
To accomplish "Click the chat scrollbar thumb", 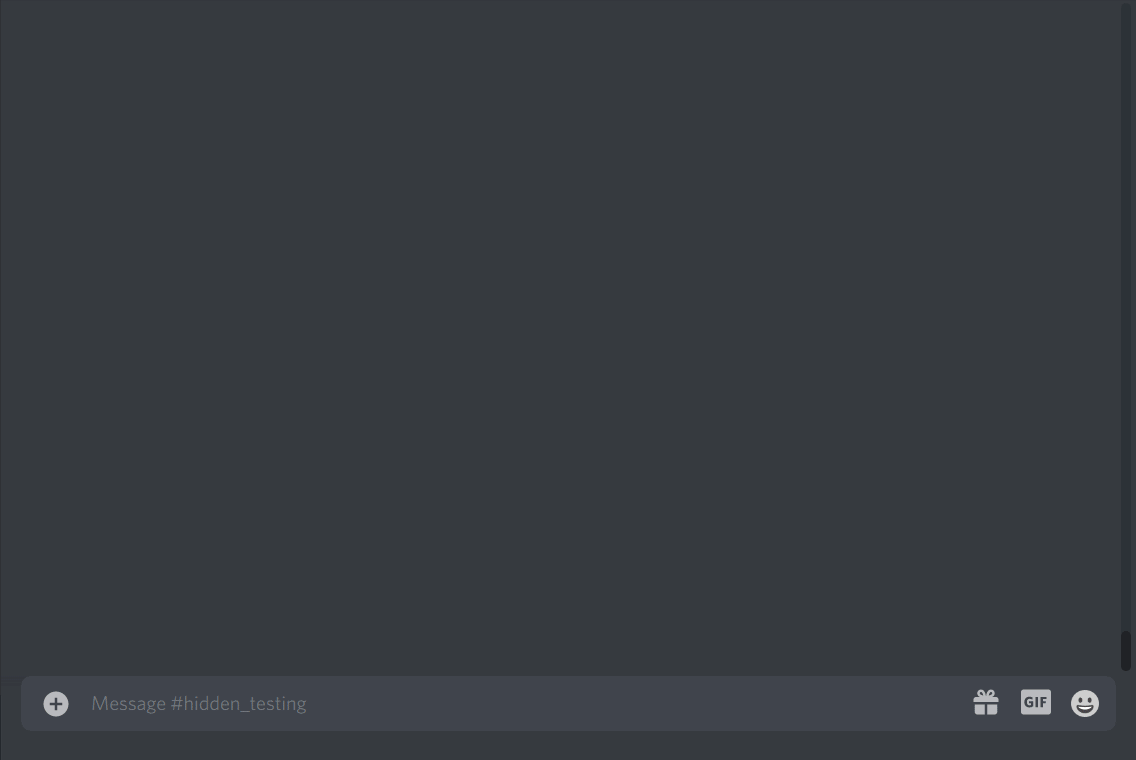I will 1125,651.
